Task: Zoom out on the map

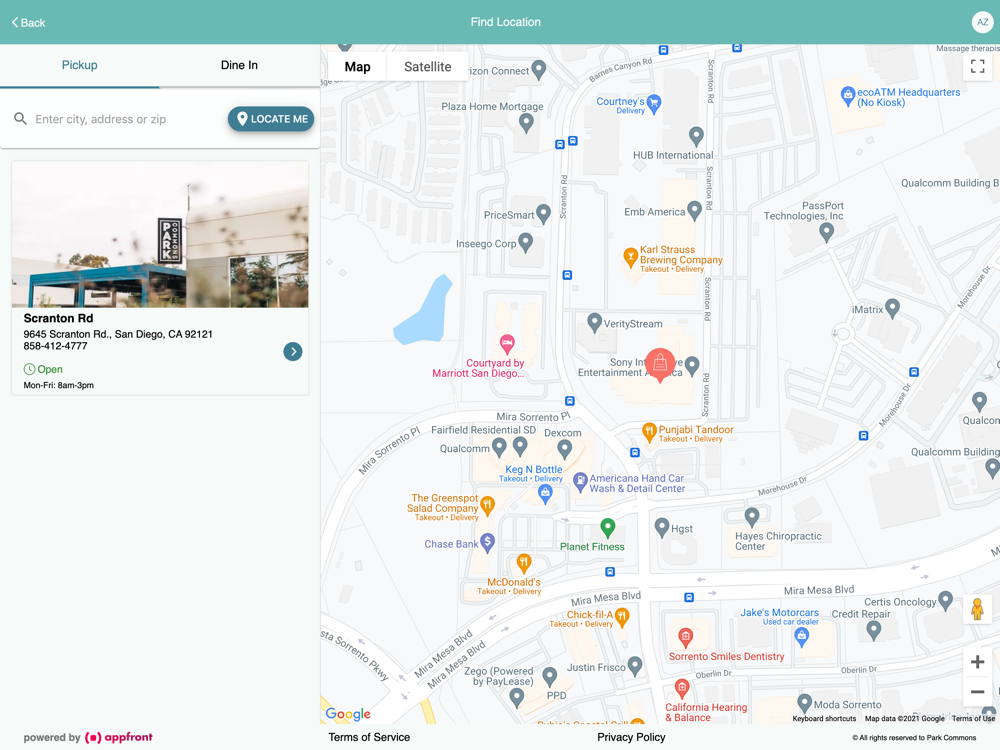Action: point(977,692)
